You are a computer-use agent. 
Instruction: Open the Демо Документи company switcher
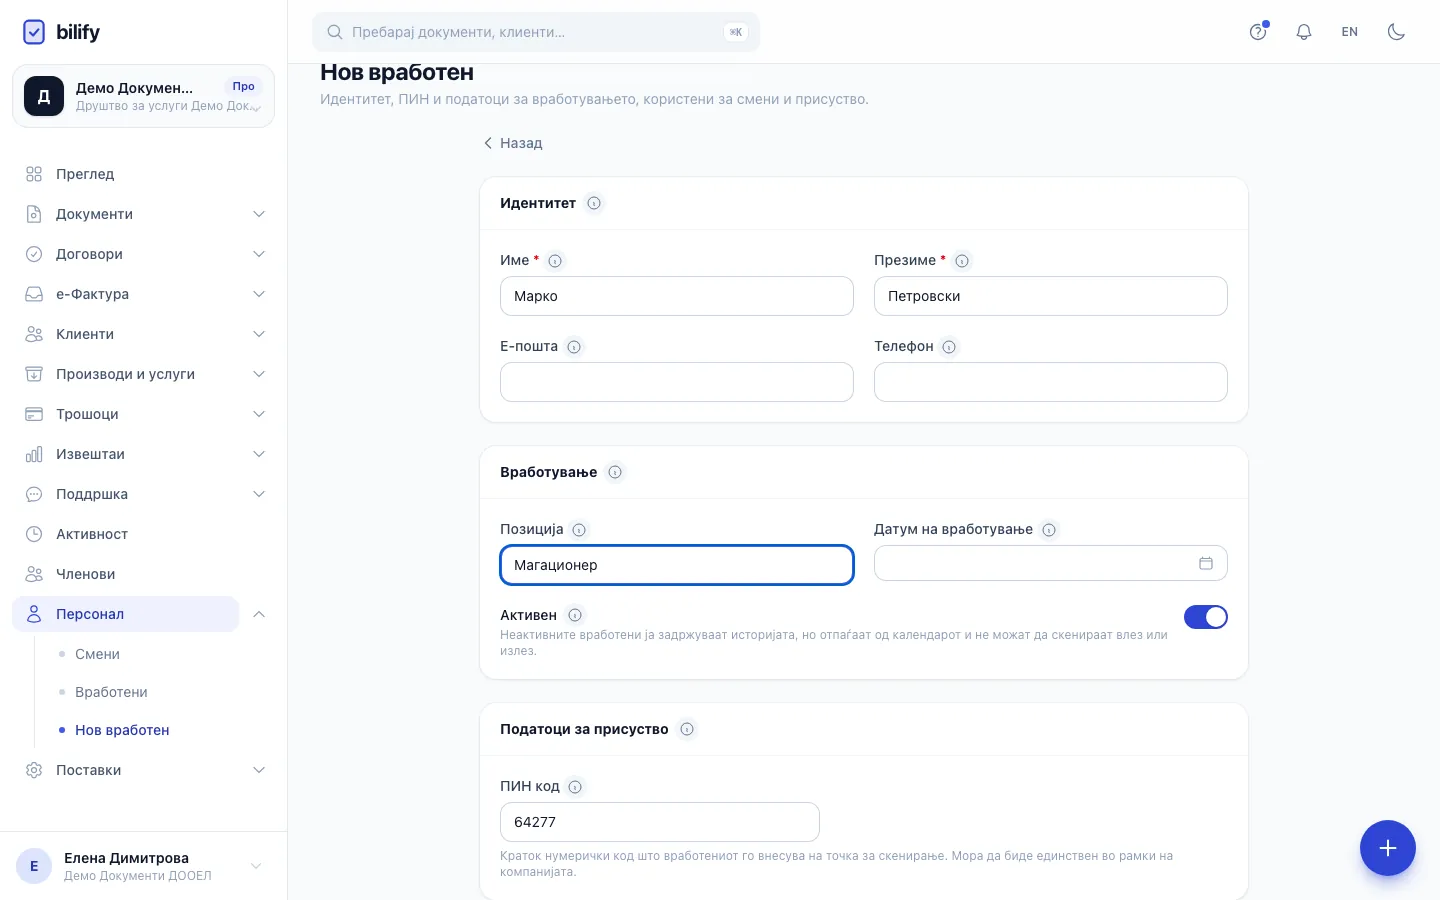143,96
